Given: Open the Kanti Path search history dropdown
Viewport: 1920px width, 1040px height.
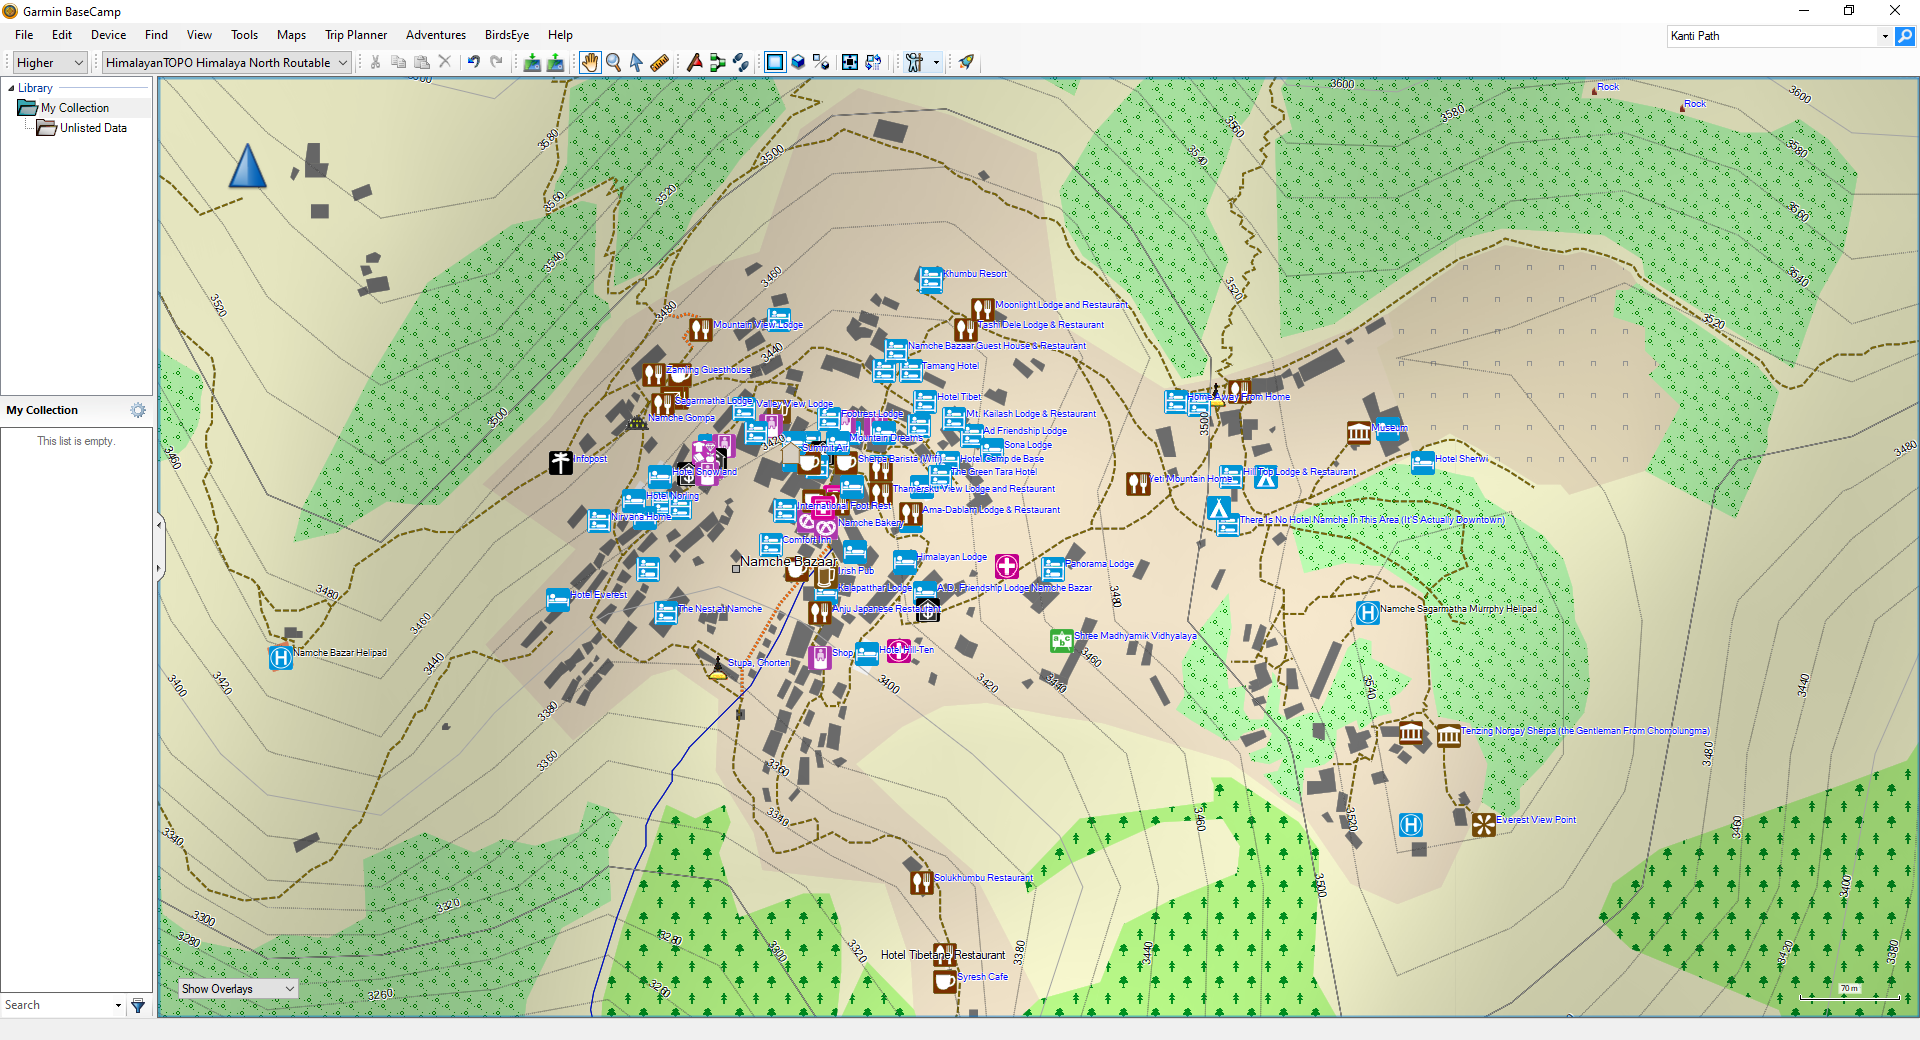Looking at the screenshot, I should click(x=1885, y=36).
